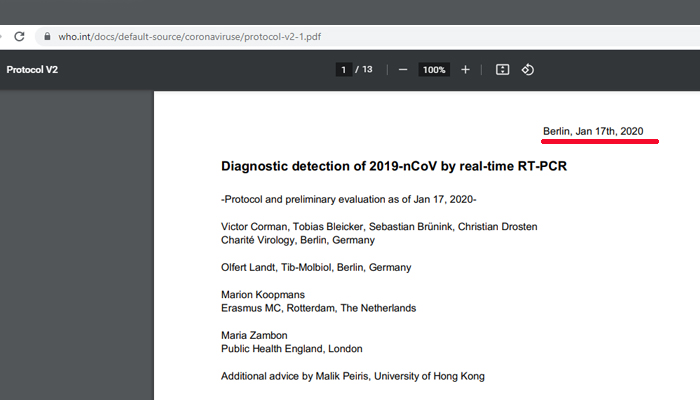
Task: Click the total page count 13
Action: [367, 70]
